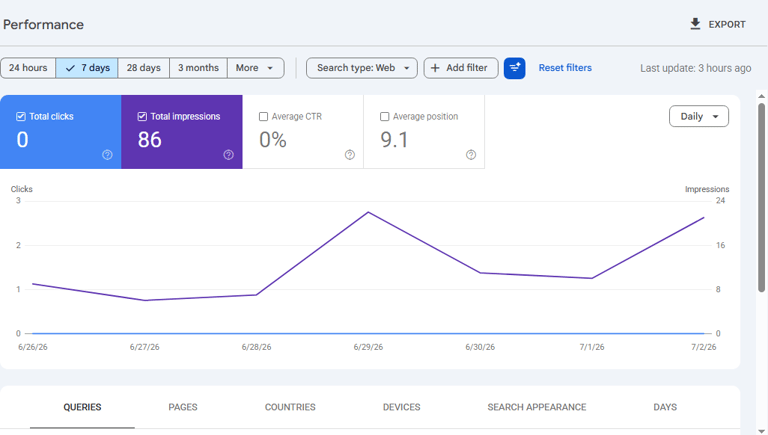
Task: Click the impressions peak point on 6/29/26
Action: tap(368, 212)
